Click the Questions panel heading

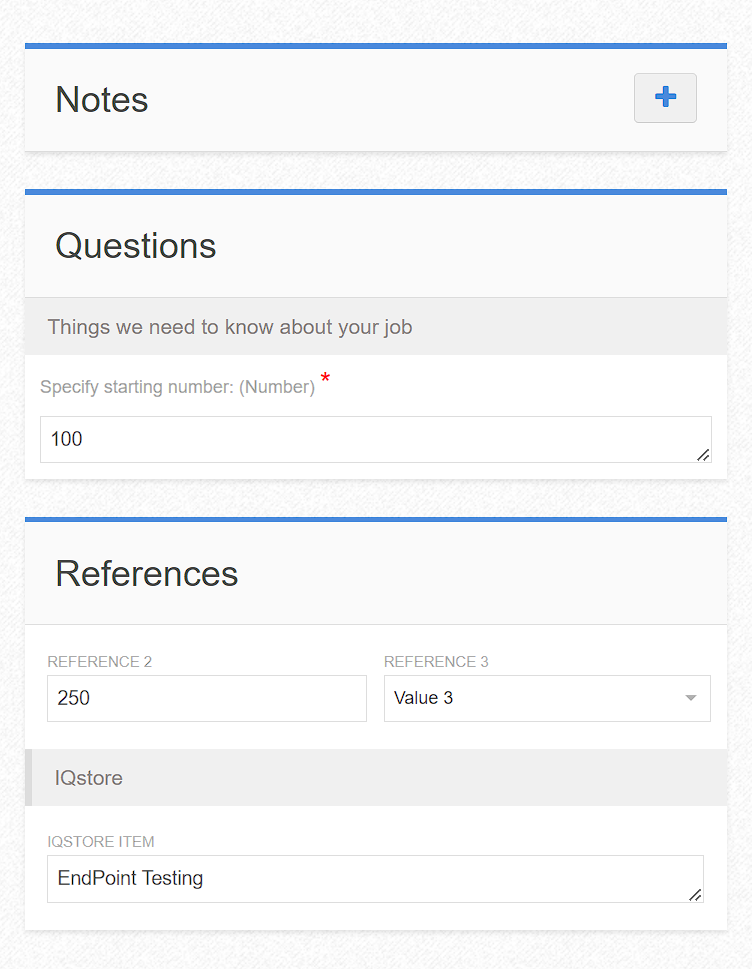[x=136, y=246]
